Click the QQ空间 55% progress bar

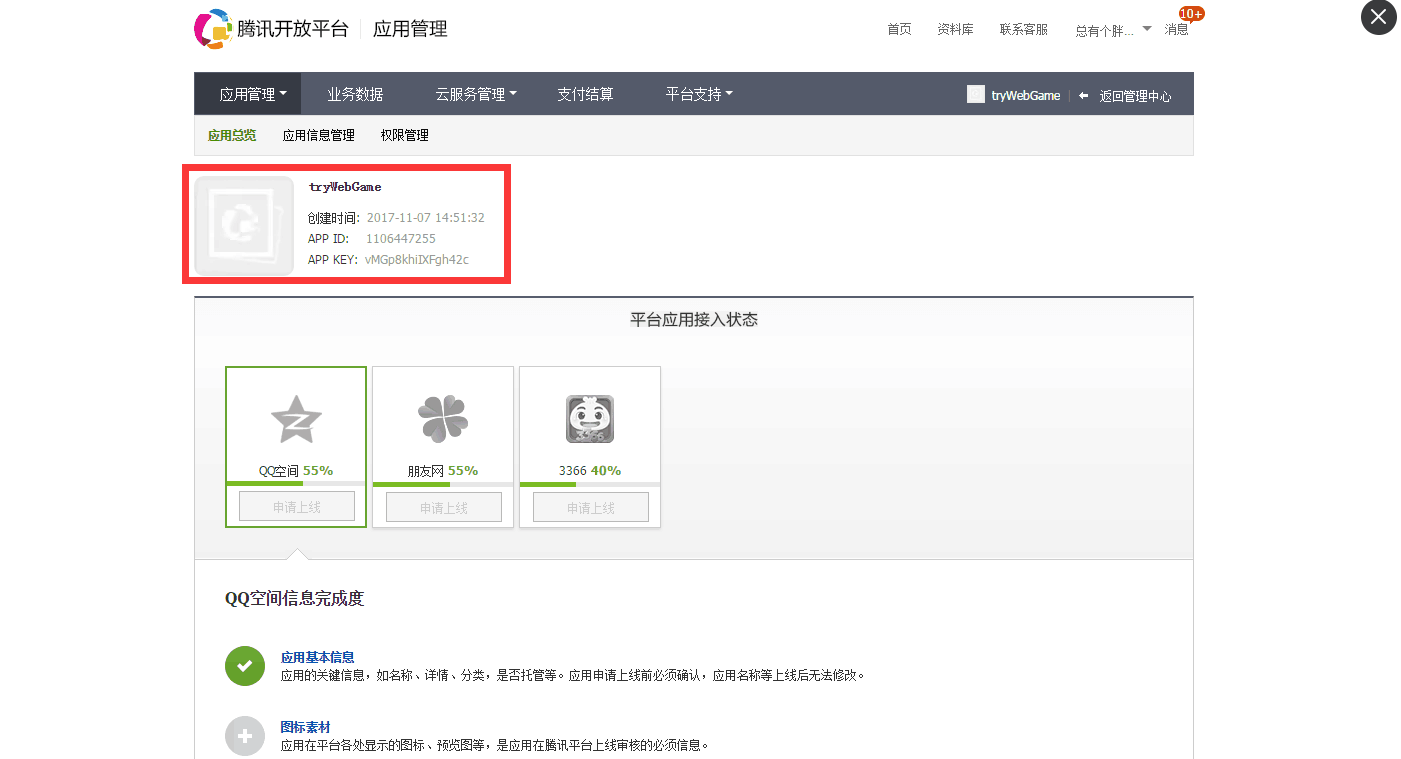pyautogui.click(x=296, y=483)
